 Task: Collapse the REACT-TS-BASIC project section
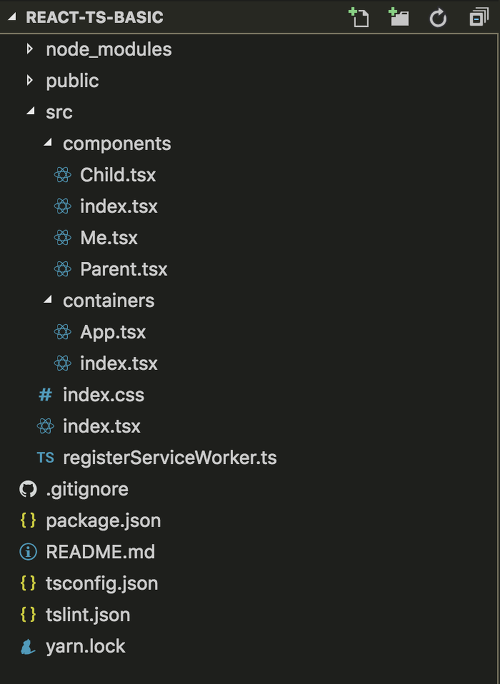tap(12, 17)
